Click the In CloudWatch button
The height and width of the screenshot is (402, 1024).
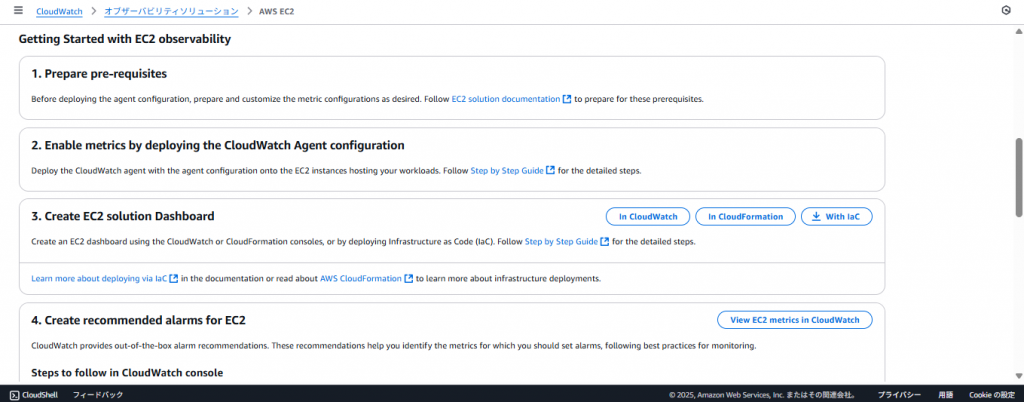tap(647, 216)
